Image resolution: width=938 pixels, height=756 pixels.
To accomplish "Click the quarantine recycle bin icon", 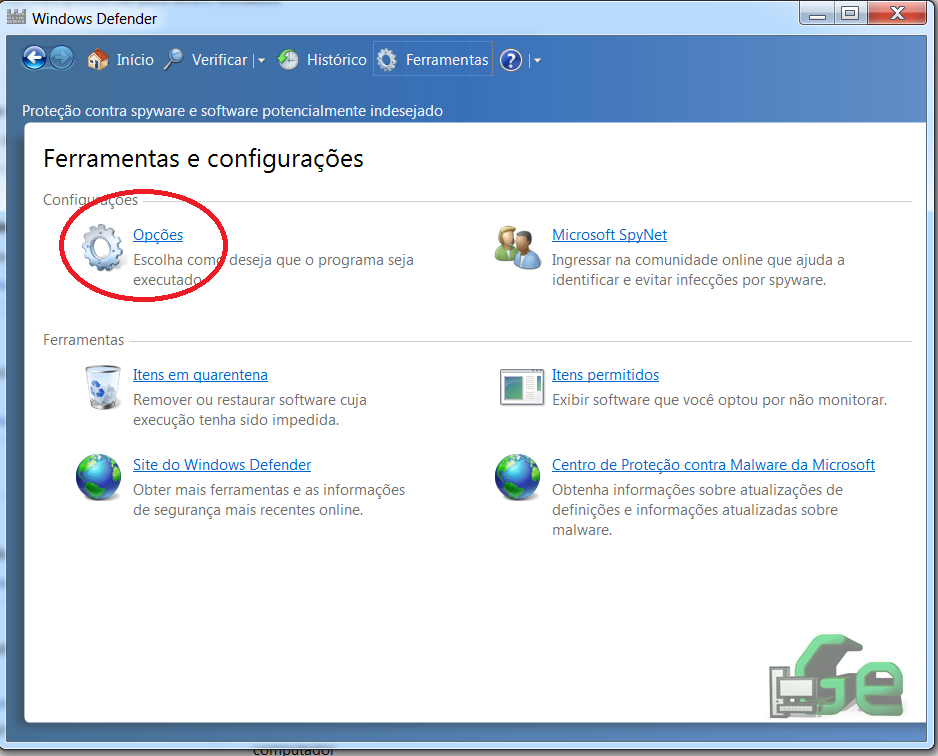I will [x=103, y=387].
